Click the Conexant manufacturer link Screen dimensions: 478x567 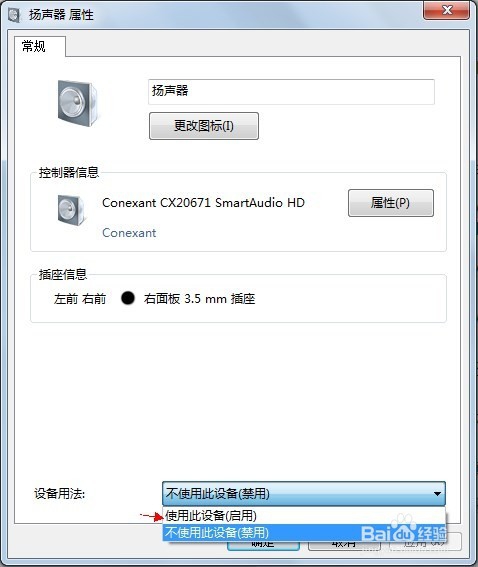coord(129,233)
